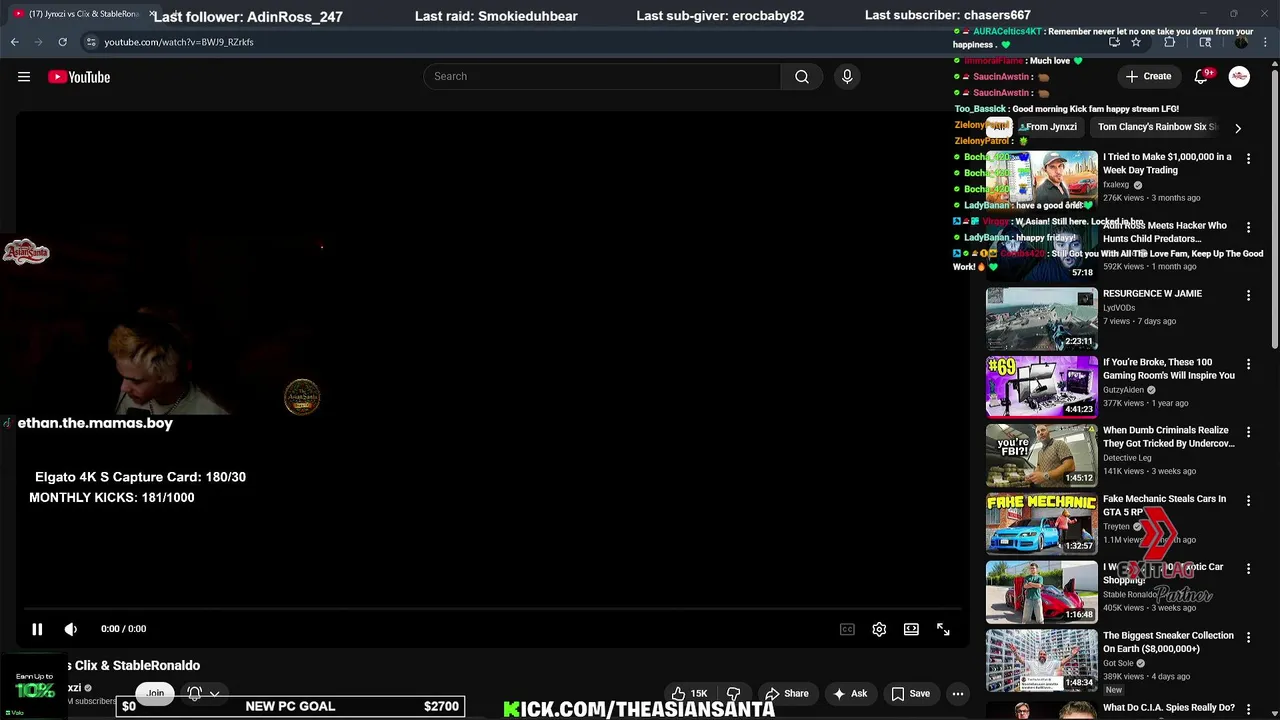The width and height of the screenshot is (1280, 720).
Task: Show next filter chips with the arrow
Action: point(1238,128)
